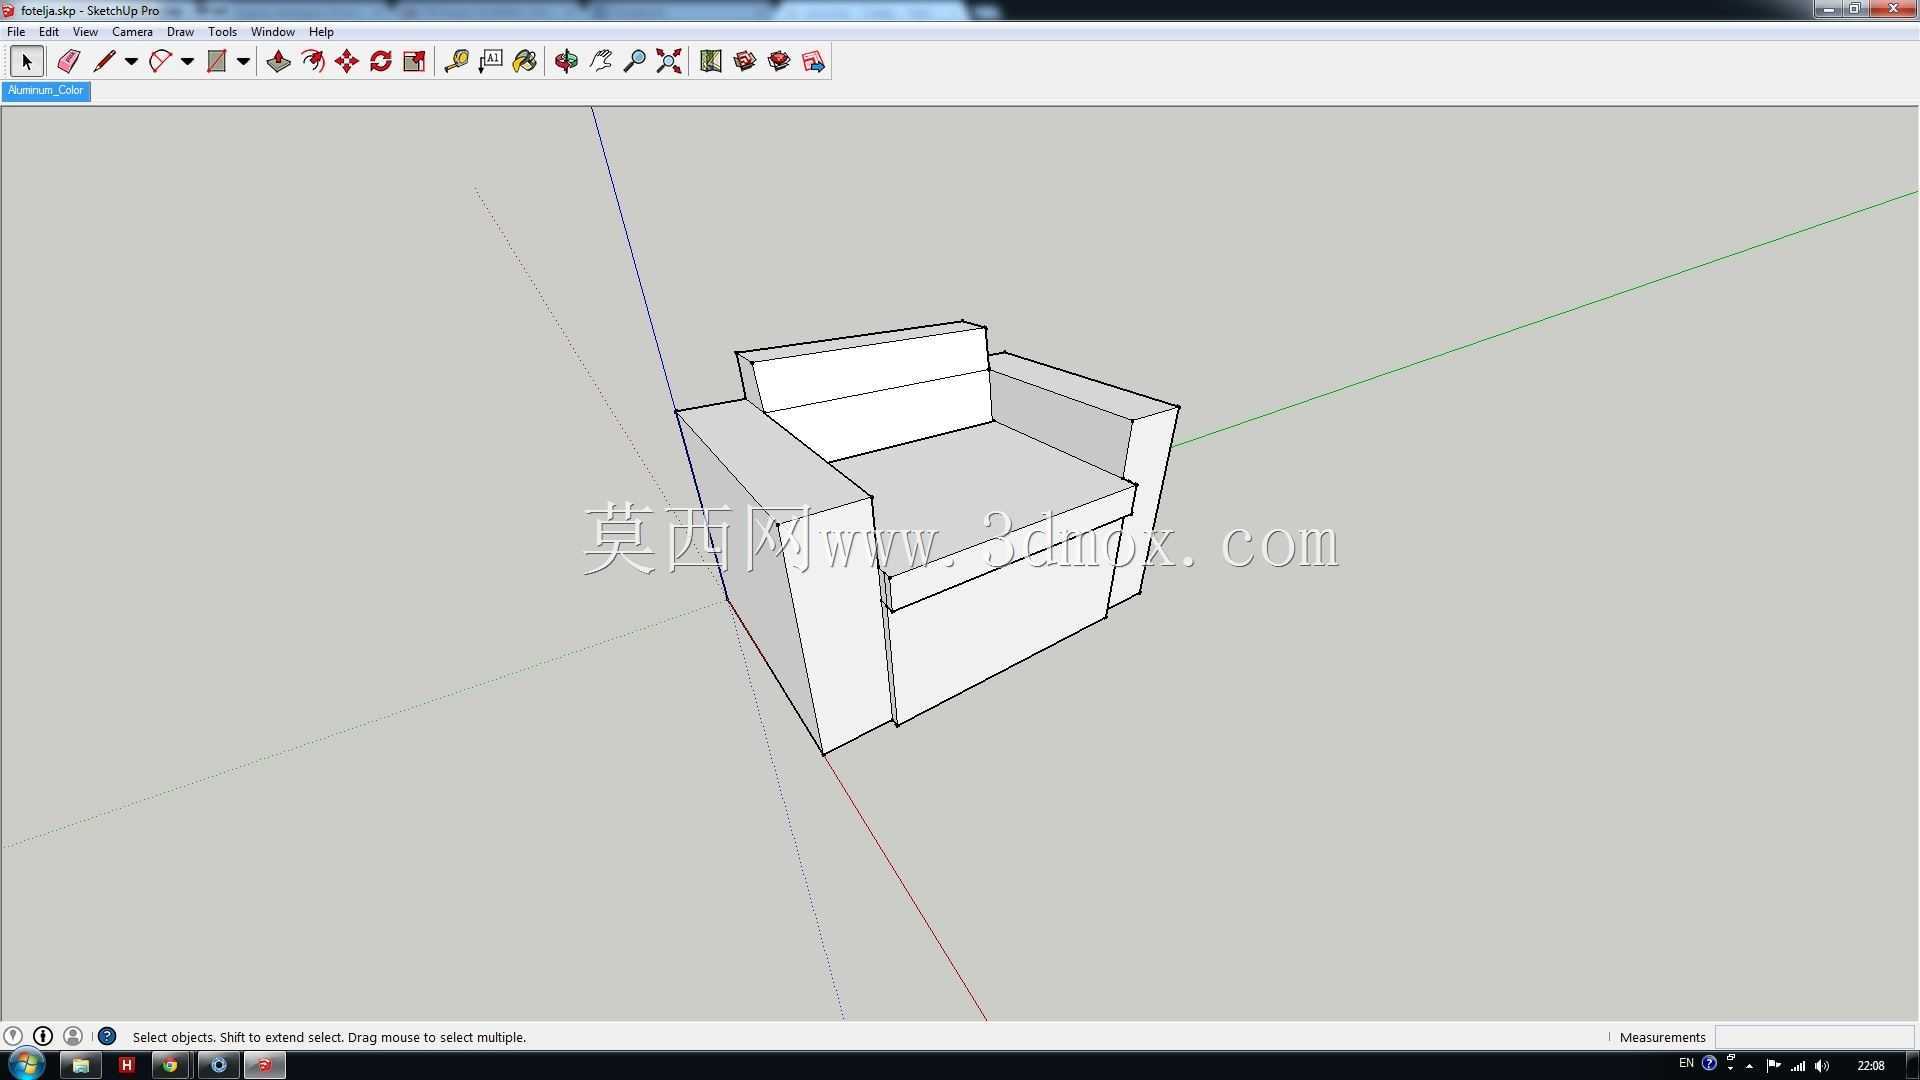Open the blue gear taskbar application

point(219,1065)
